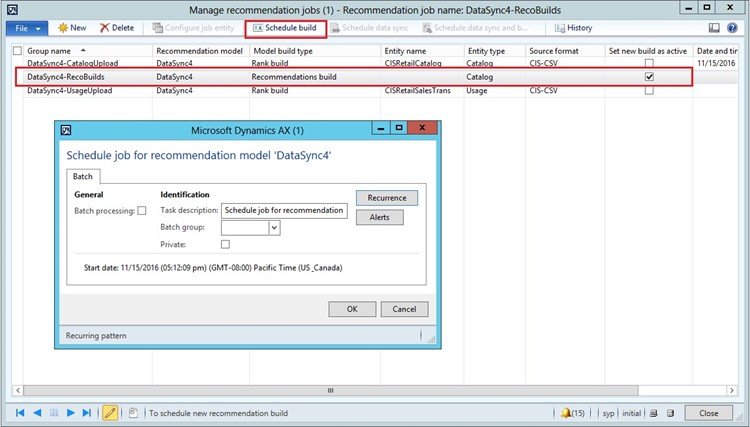
Task: Uncheck active build for DataSync4-RecoBuilds
Action: tap(649, 77)
